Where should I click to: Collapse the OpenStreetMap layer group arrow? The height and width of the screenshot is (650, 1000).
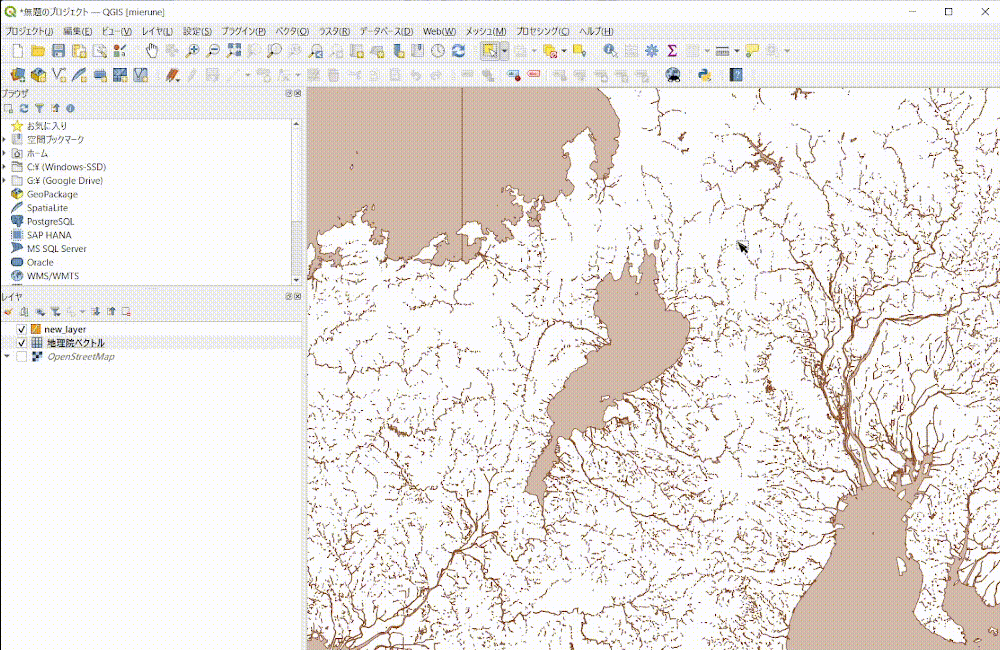click(x=7, y=357)
